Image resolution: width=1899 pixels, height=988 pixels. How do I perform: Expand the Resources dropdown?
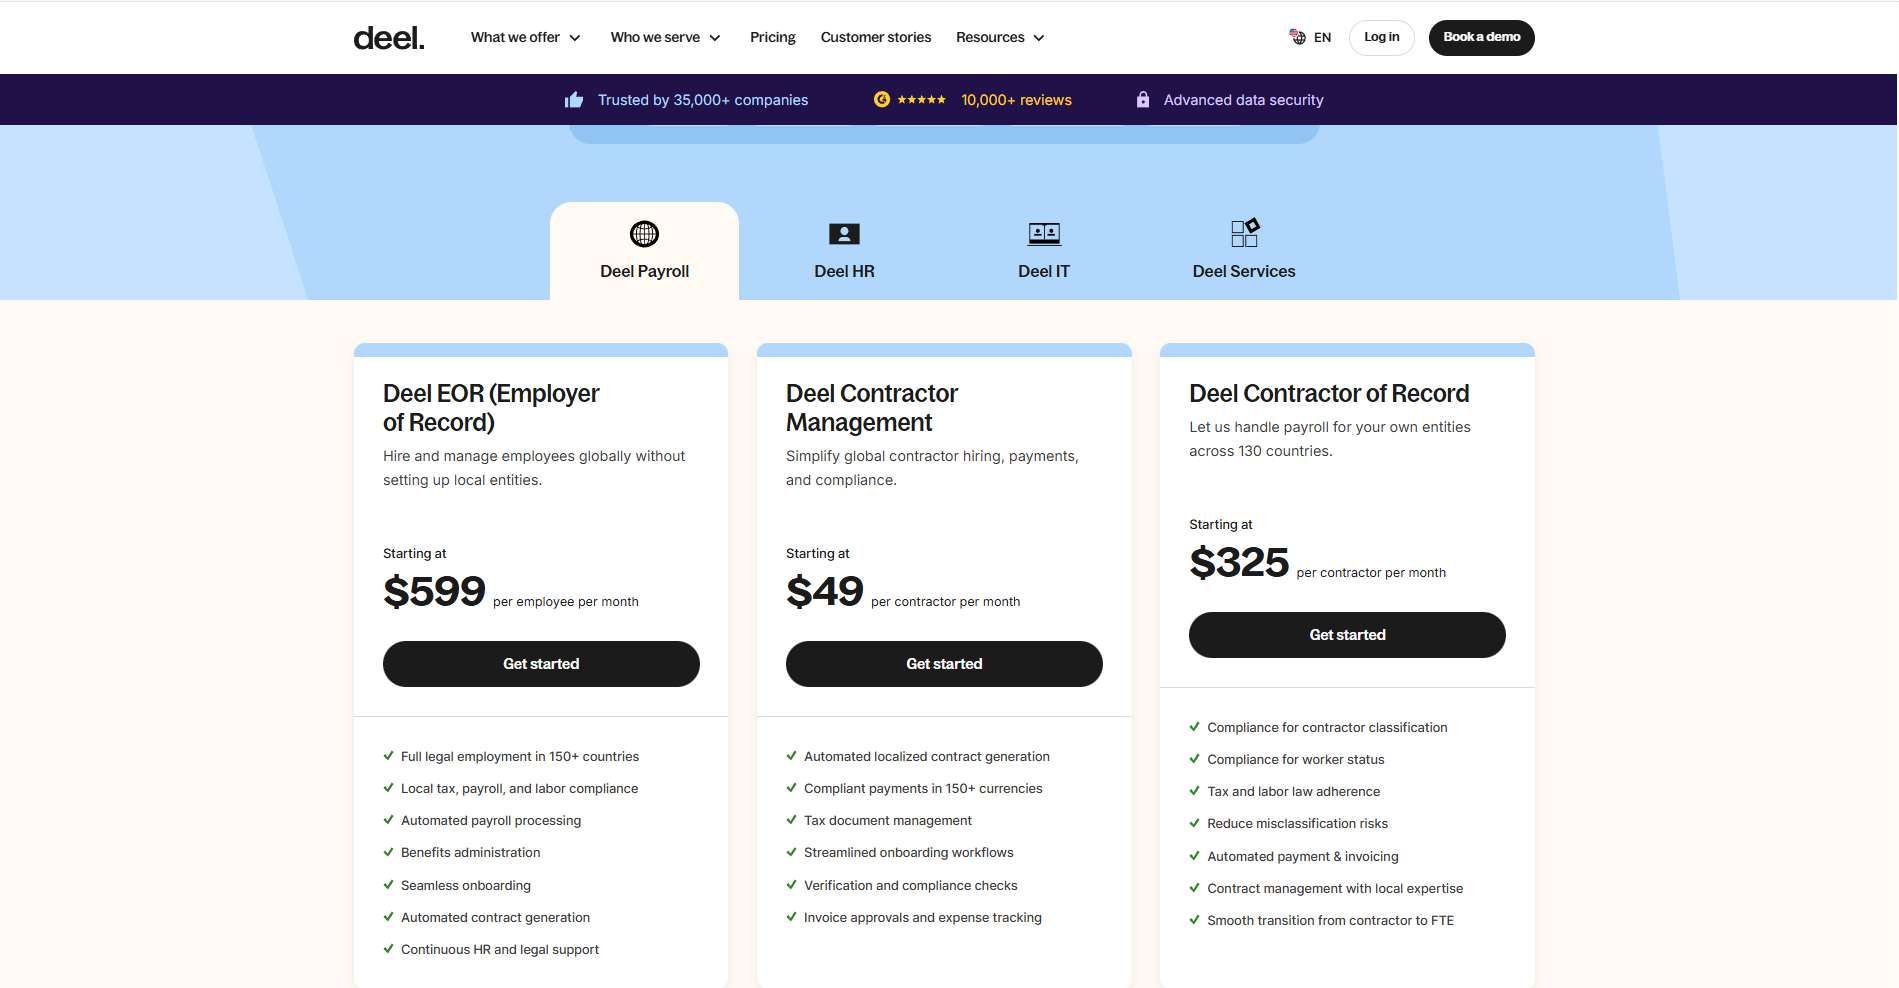[999, 37]
